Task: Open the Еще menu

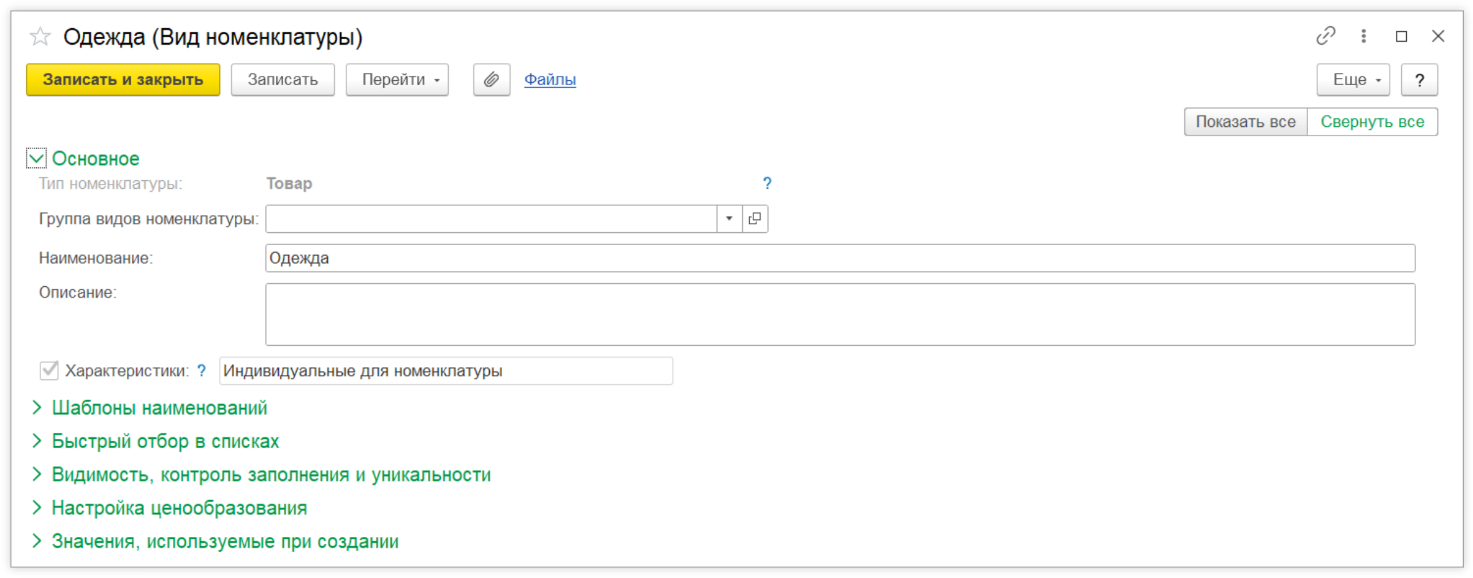Action: tap(1353, 80)
